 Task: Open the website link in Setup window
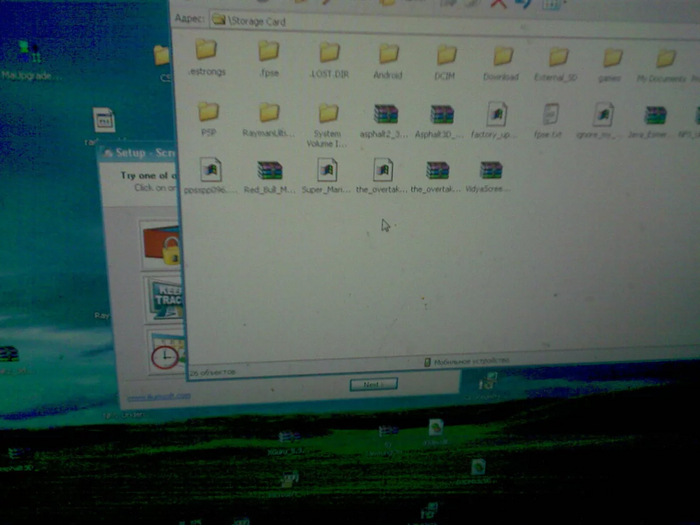[x=159, y=396]
